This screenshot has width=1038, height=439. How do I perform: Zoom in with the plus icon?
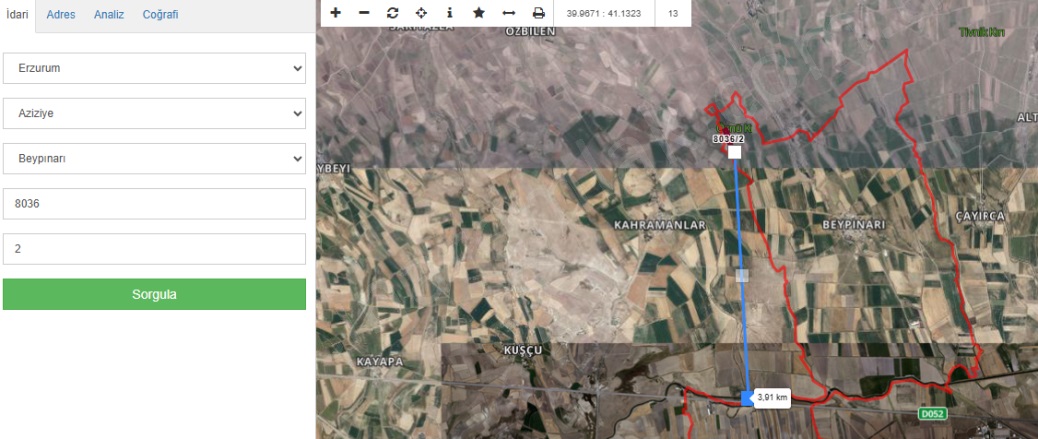pyautogui.click(x=335, y=13)
